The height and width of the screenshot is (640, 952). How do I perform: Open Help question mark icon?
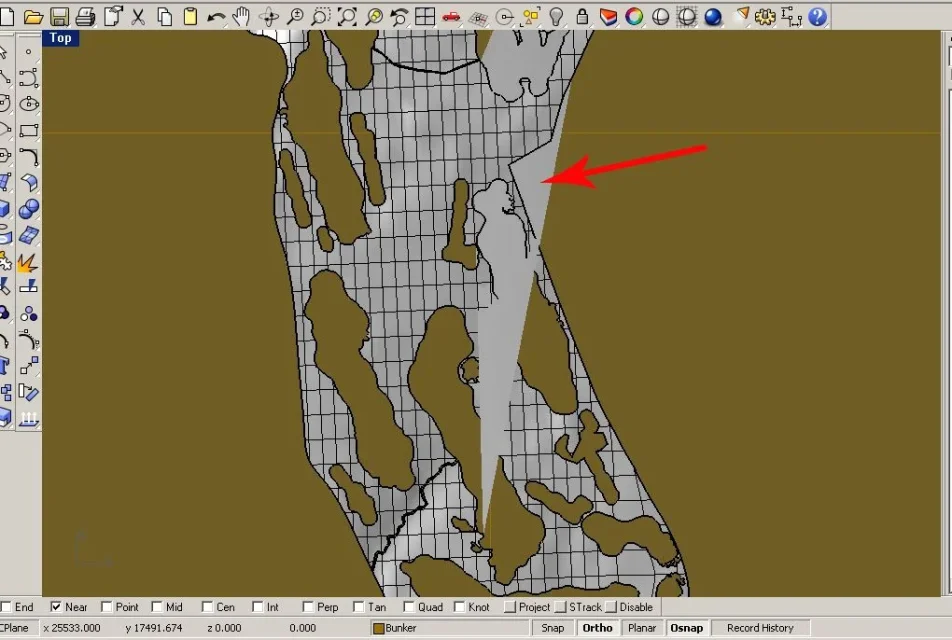pyautogui.click(x=818, y=16)
